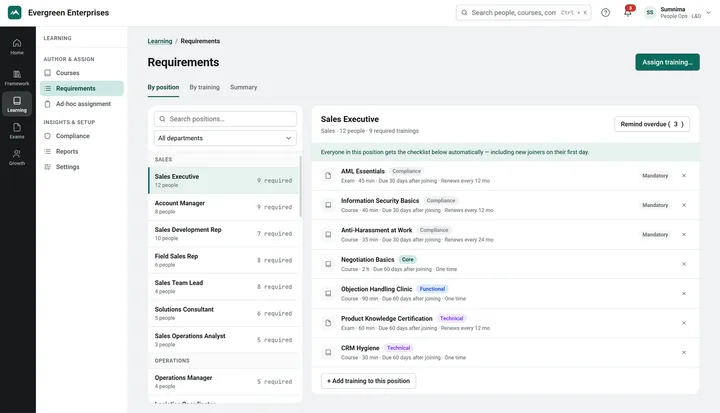720x413 pixels.
Task: Click the Courses sidebar icon
Action: tap(47, 73)
